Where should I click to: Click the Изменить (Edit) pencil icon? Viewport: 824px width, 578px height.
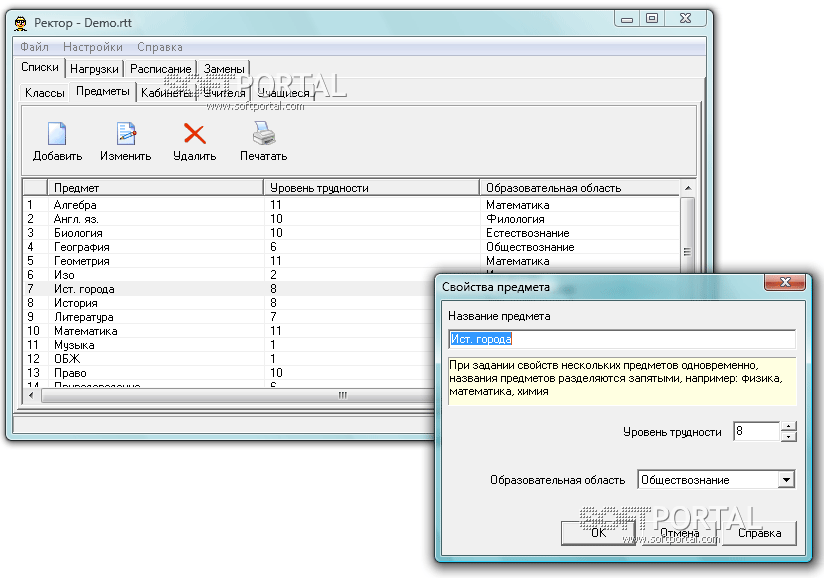tap(126, 133)
